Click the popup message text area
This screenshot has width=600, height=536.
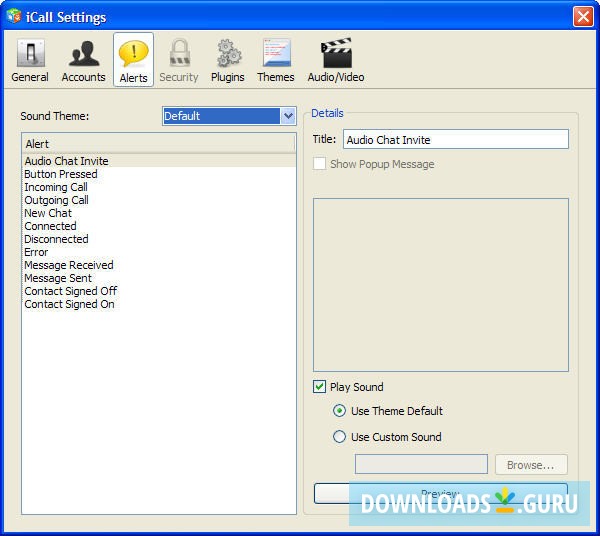(441, 285)
